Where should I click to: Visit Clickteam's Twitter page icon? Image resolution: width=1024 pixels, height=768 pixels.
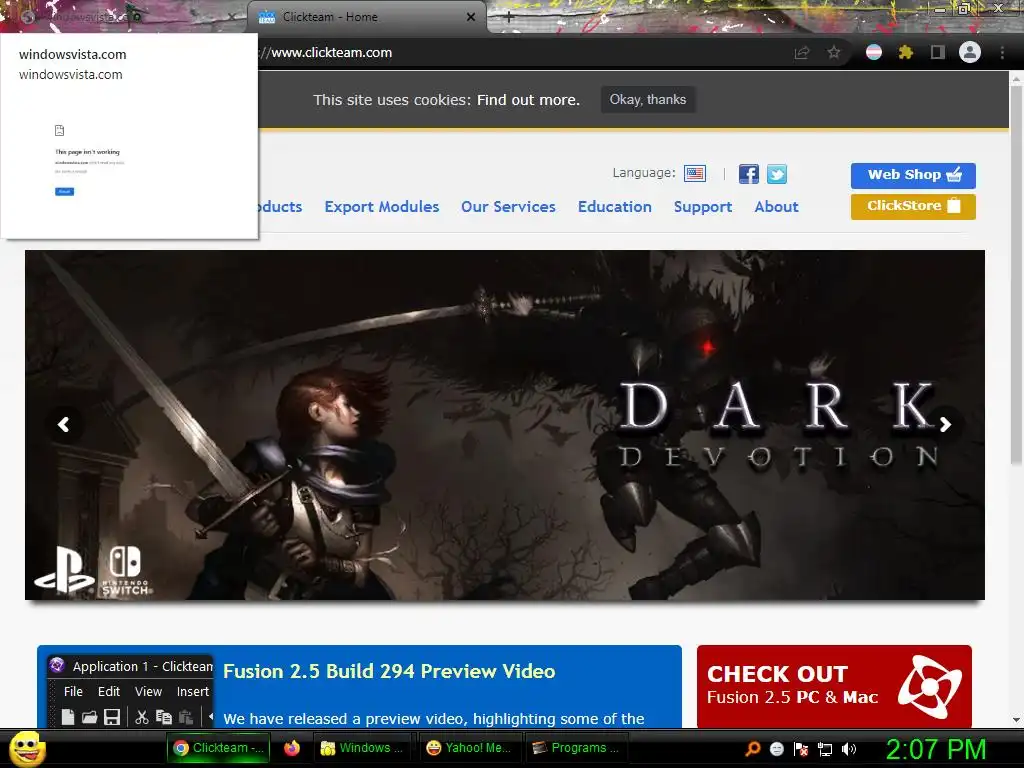pos(776,174)
